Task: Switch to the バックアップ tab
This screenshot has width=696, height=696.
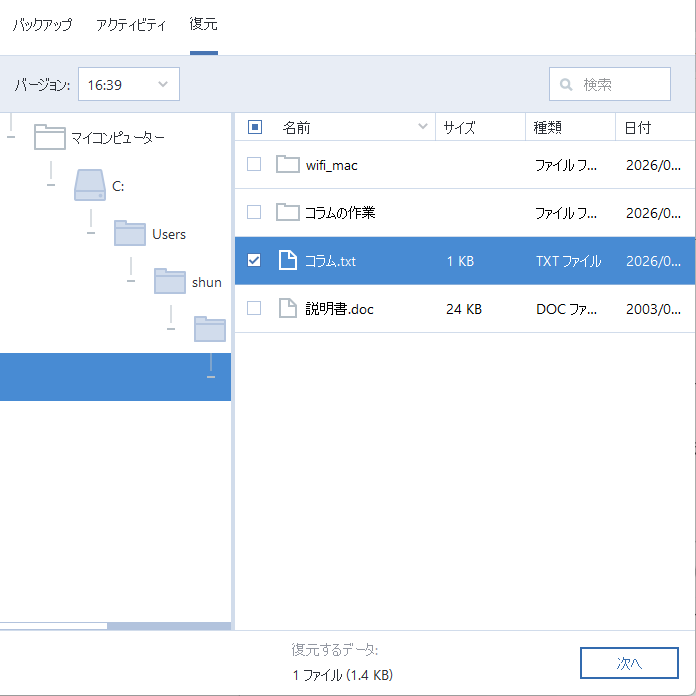Action: click(42, 24)
